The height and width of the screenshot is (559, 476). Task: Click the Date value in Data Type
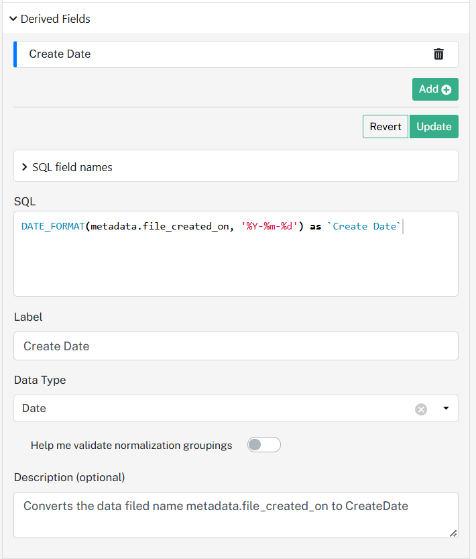click(x=34, y=408)
